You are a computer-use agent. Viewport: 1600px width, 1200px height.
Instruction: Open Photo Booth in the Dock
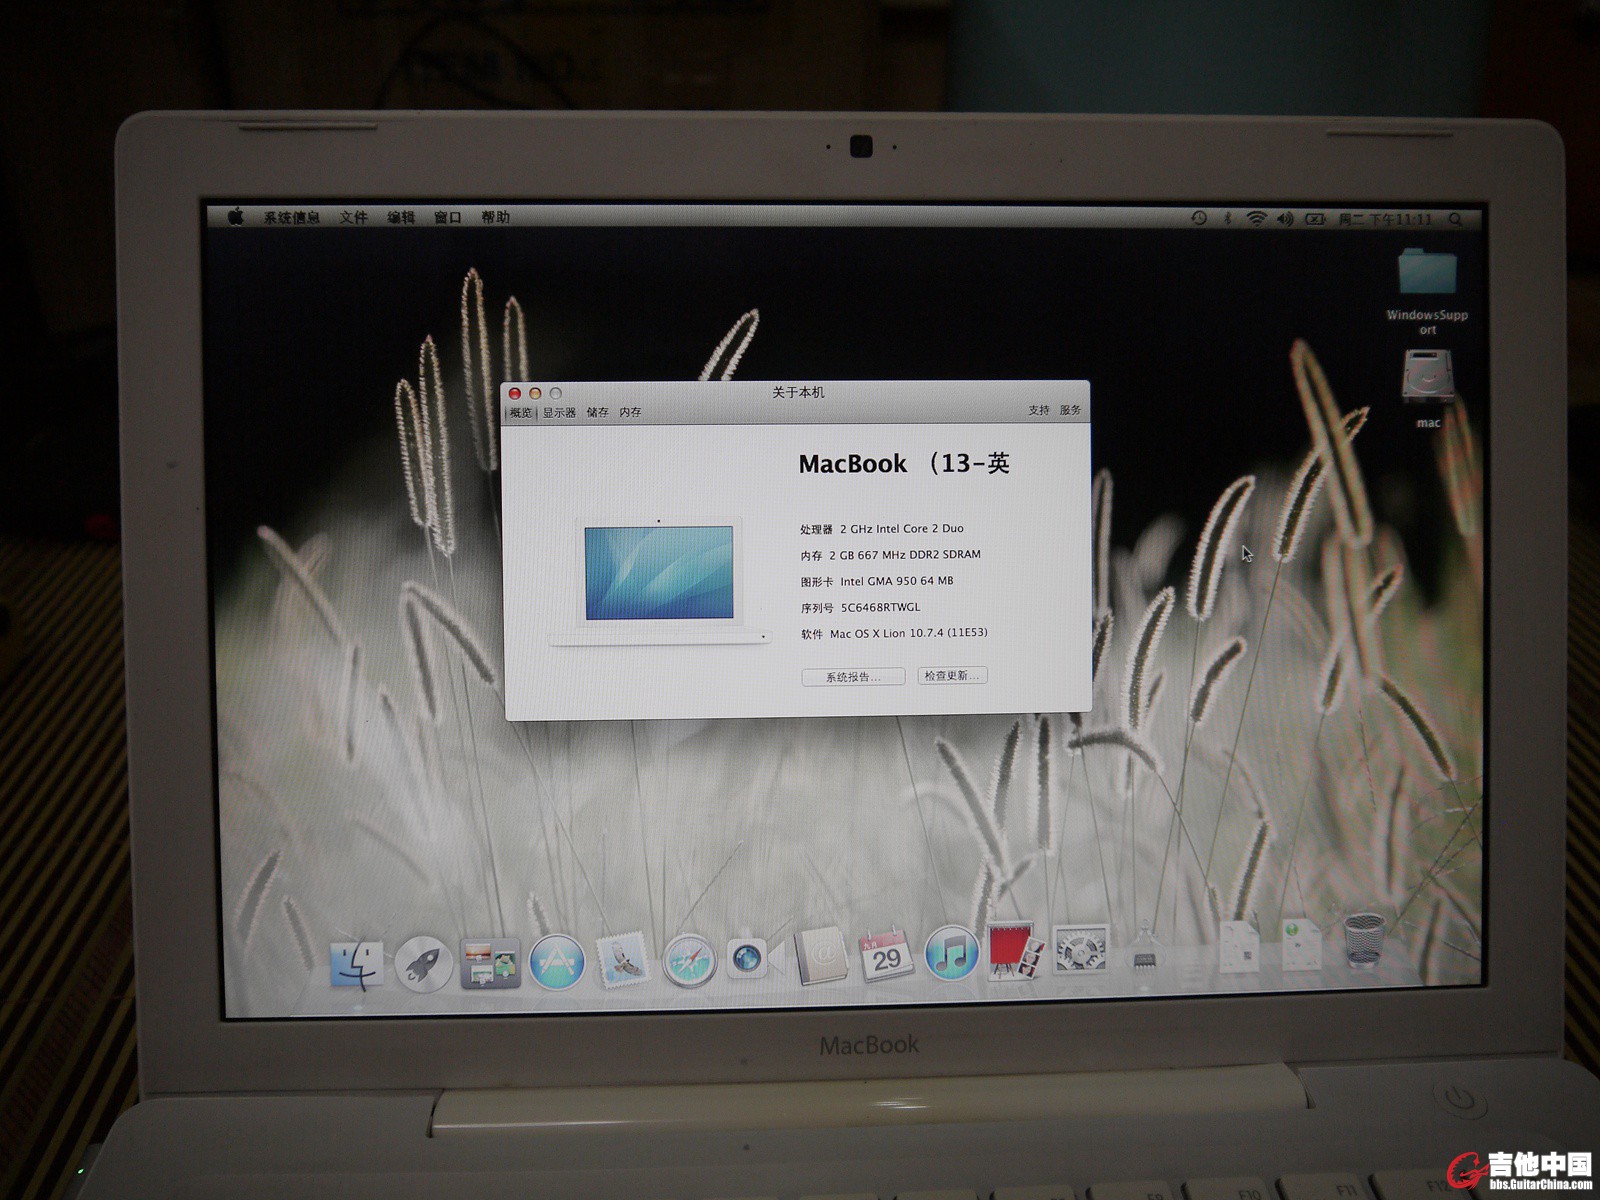point(1015,952)
